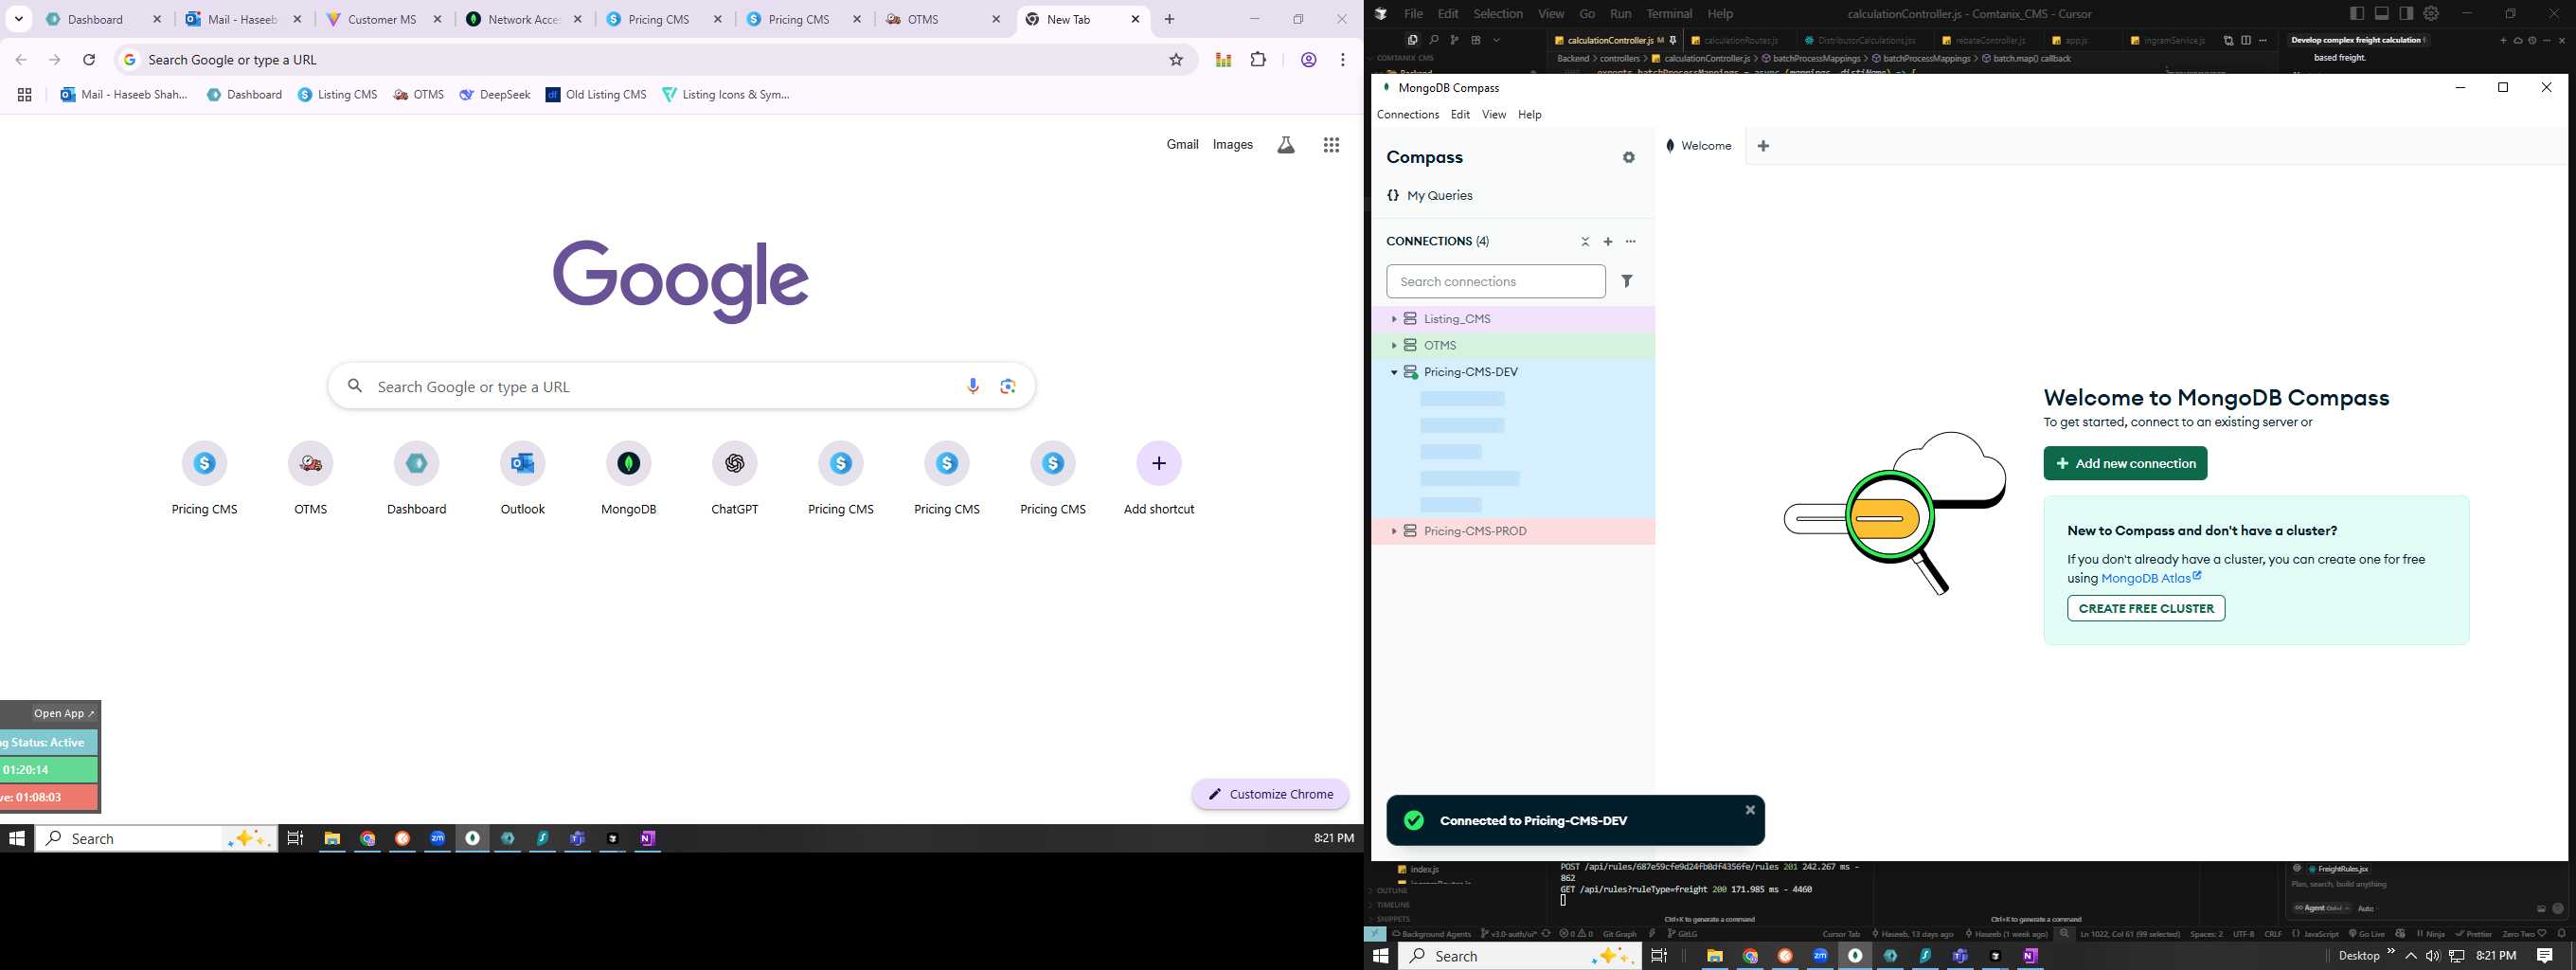Toggle Cursor primary sidebar layout icon
The height and width of the screenshot is (970, 2576).
coord(2357,14)
